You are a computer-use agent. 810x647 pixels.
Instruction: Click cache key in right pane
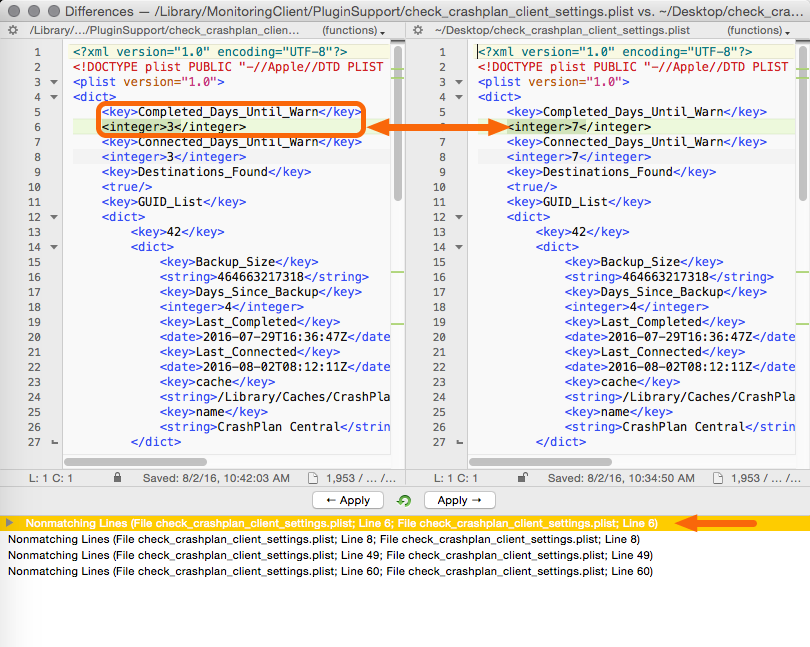pos(622,382)
